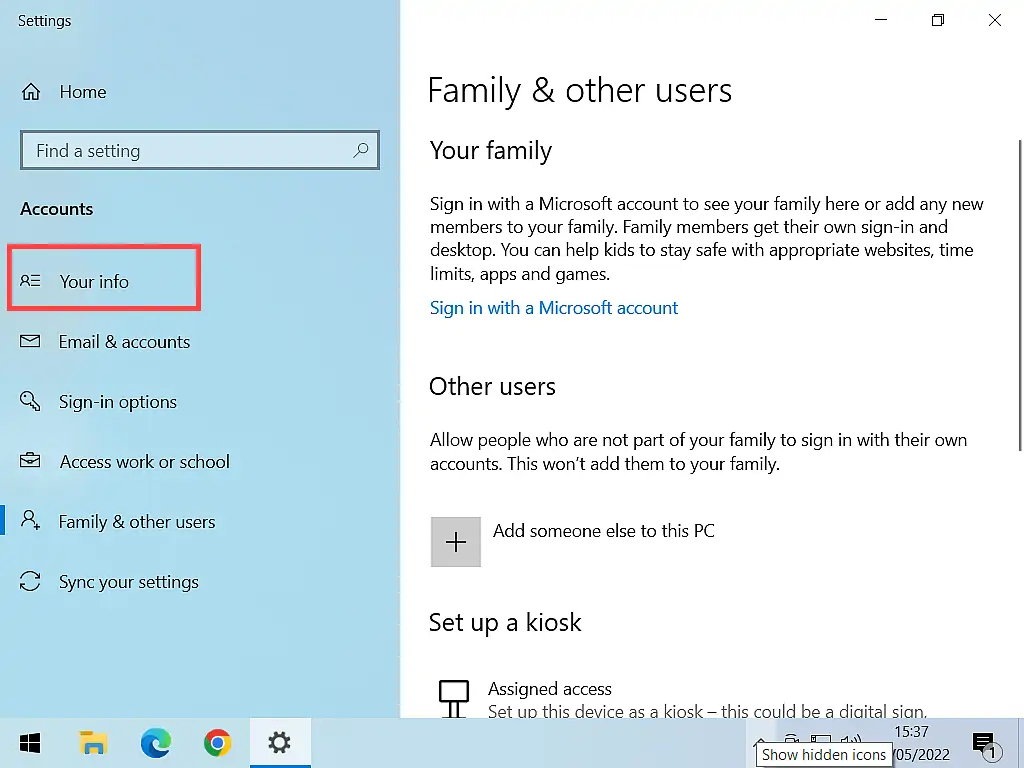Click inside the Find a setting search box

(199, 150)
